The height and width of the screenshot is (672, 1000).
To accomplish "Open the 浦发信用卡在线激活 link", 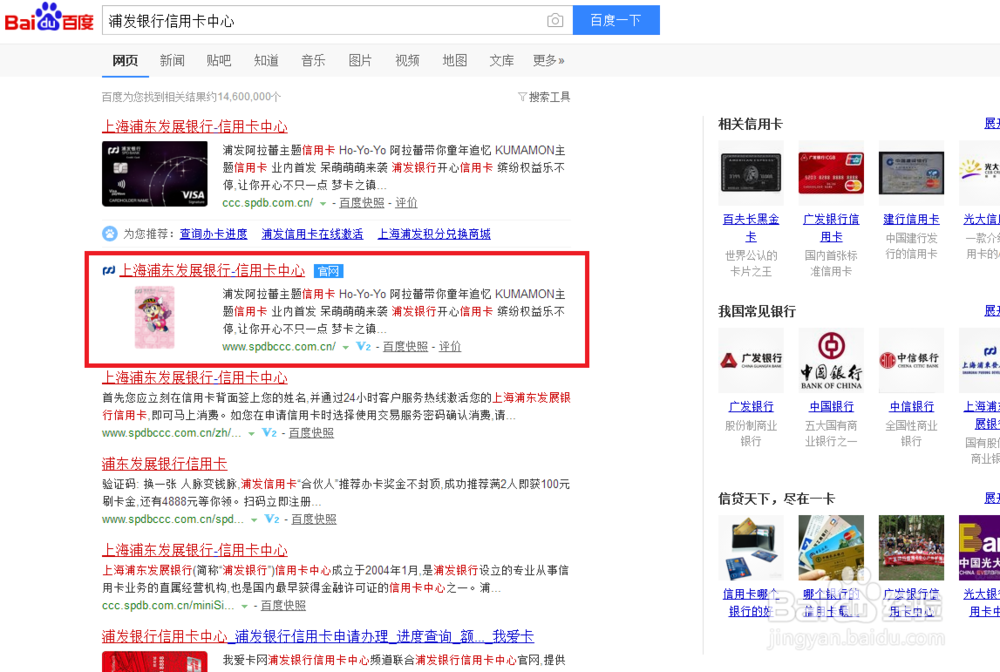I will click(312, 234).
